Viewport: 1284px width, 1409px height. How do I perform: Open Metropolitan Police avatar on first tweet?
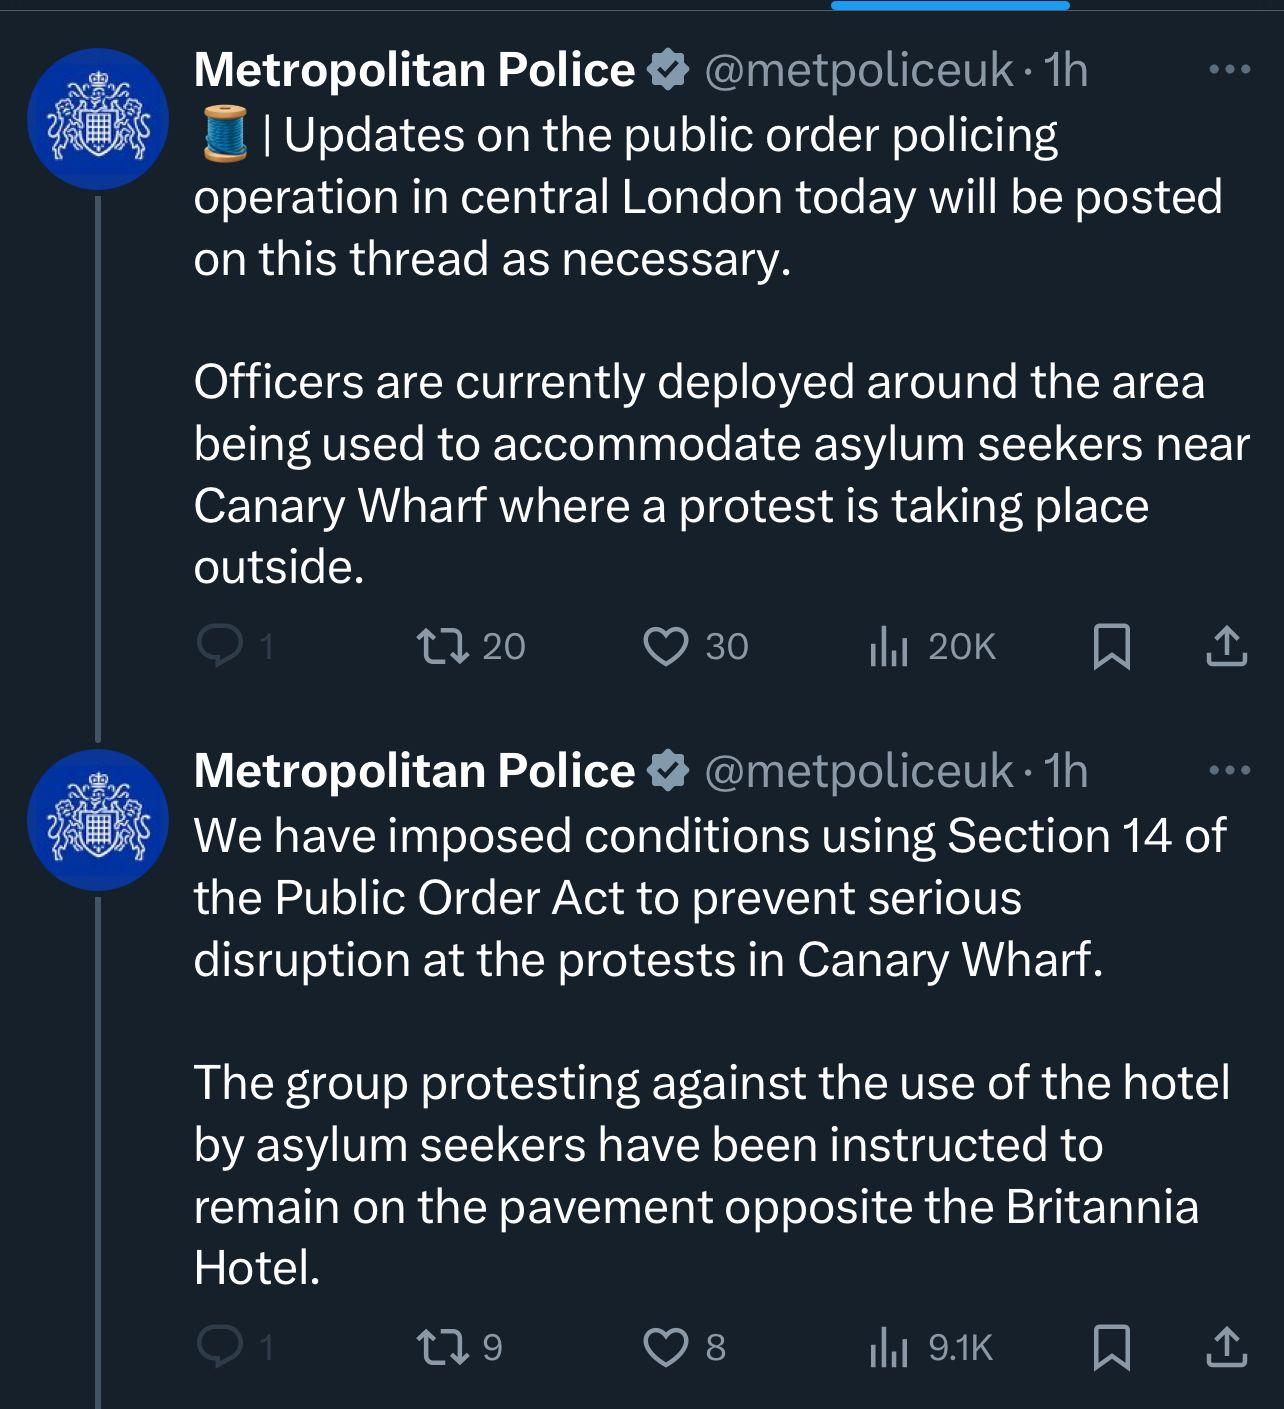97,119
